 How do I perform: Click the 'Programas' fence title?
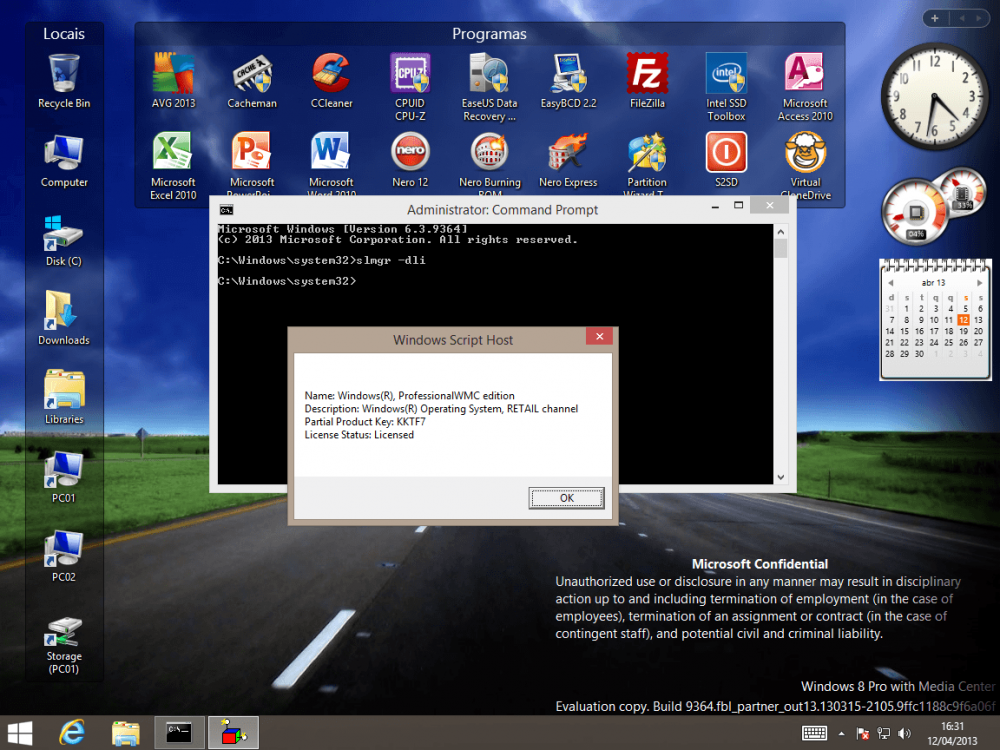(489, 34)
